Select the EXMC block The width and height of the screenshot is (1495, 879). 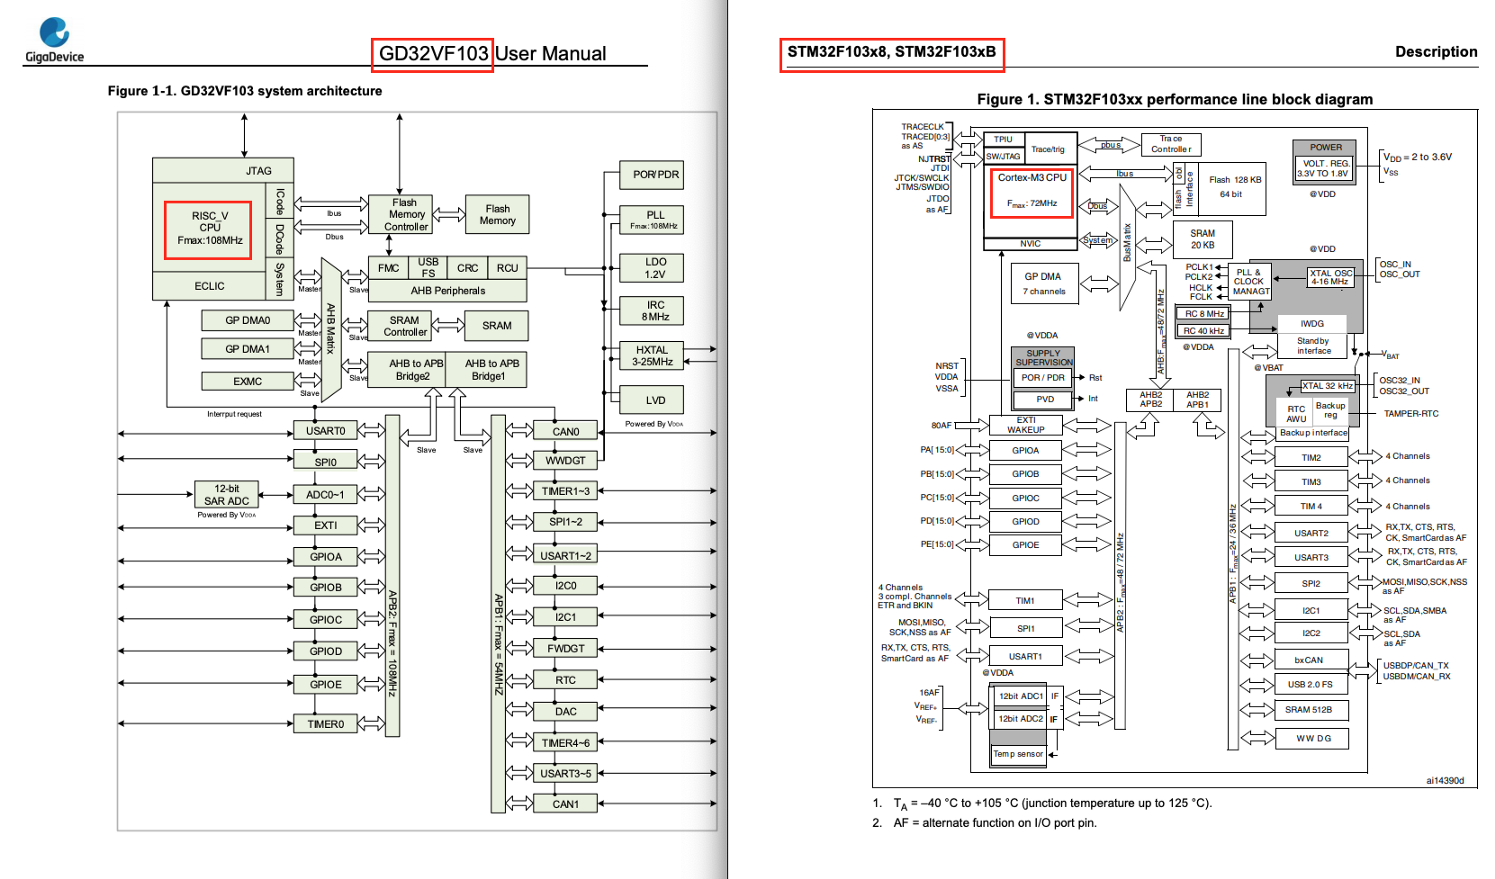coord(247,381)
